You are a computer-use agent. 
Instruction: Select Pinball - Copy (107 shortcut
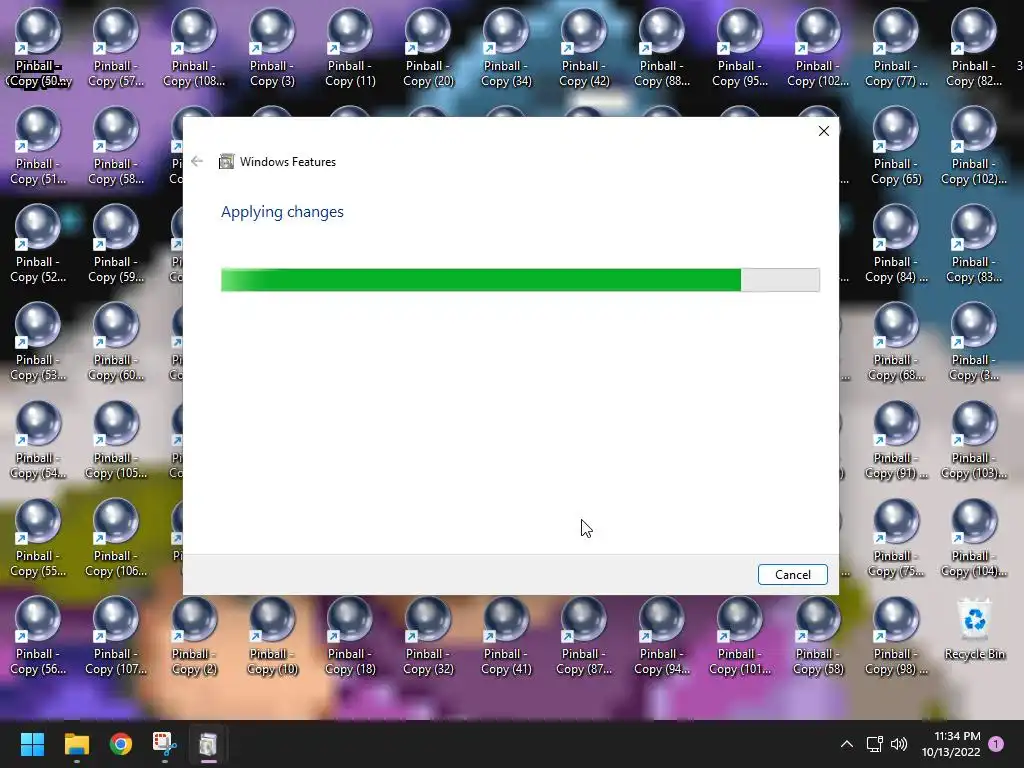[116, 637]
